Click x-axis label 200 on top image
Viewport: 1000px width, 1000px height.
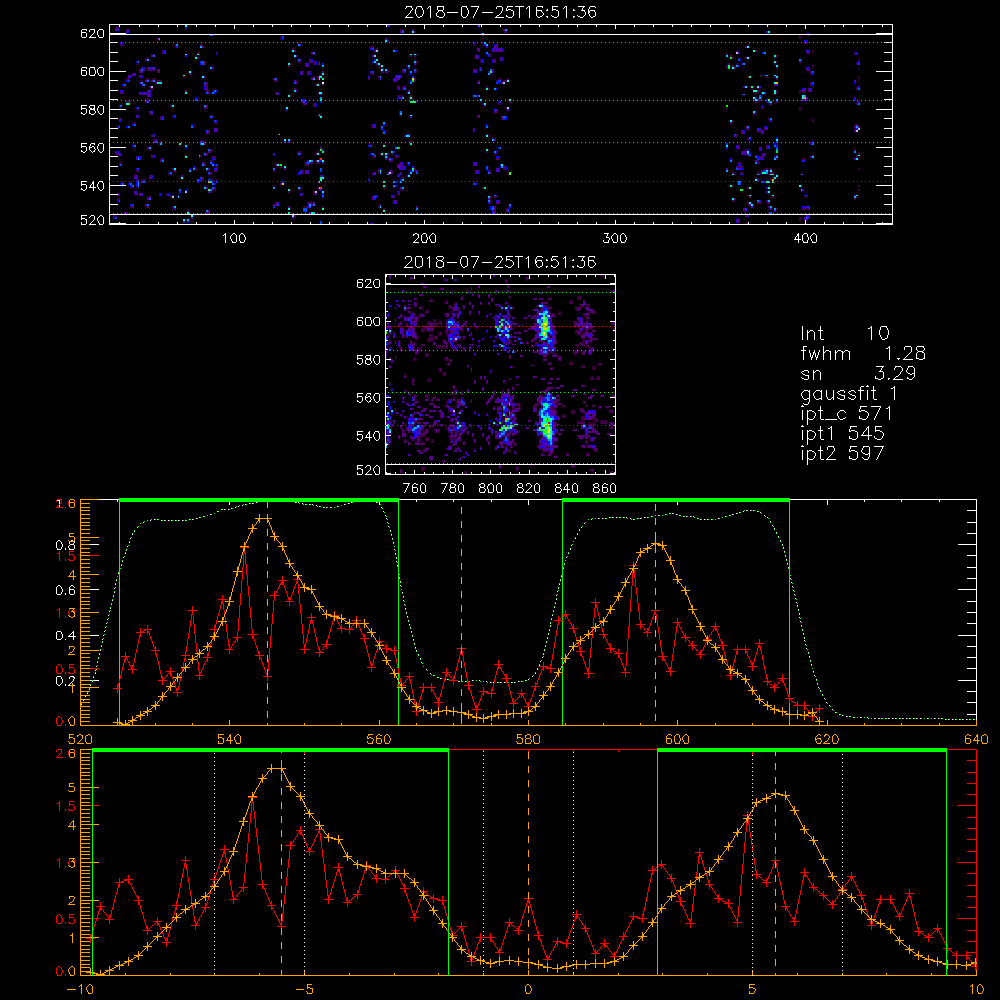click(x=424, y=239)
